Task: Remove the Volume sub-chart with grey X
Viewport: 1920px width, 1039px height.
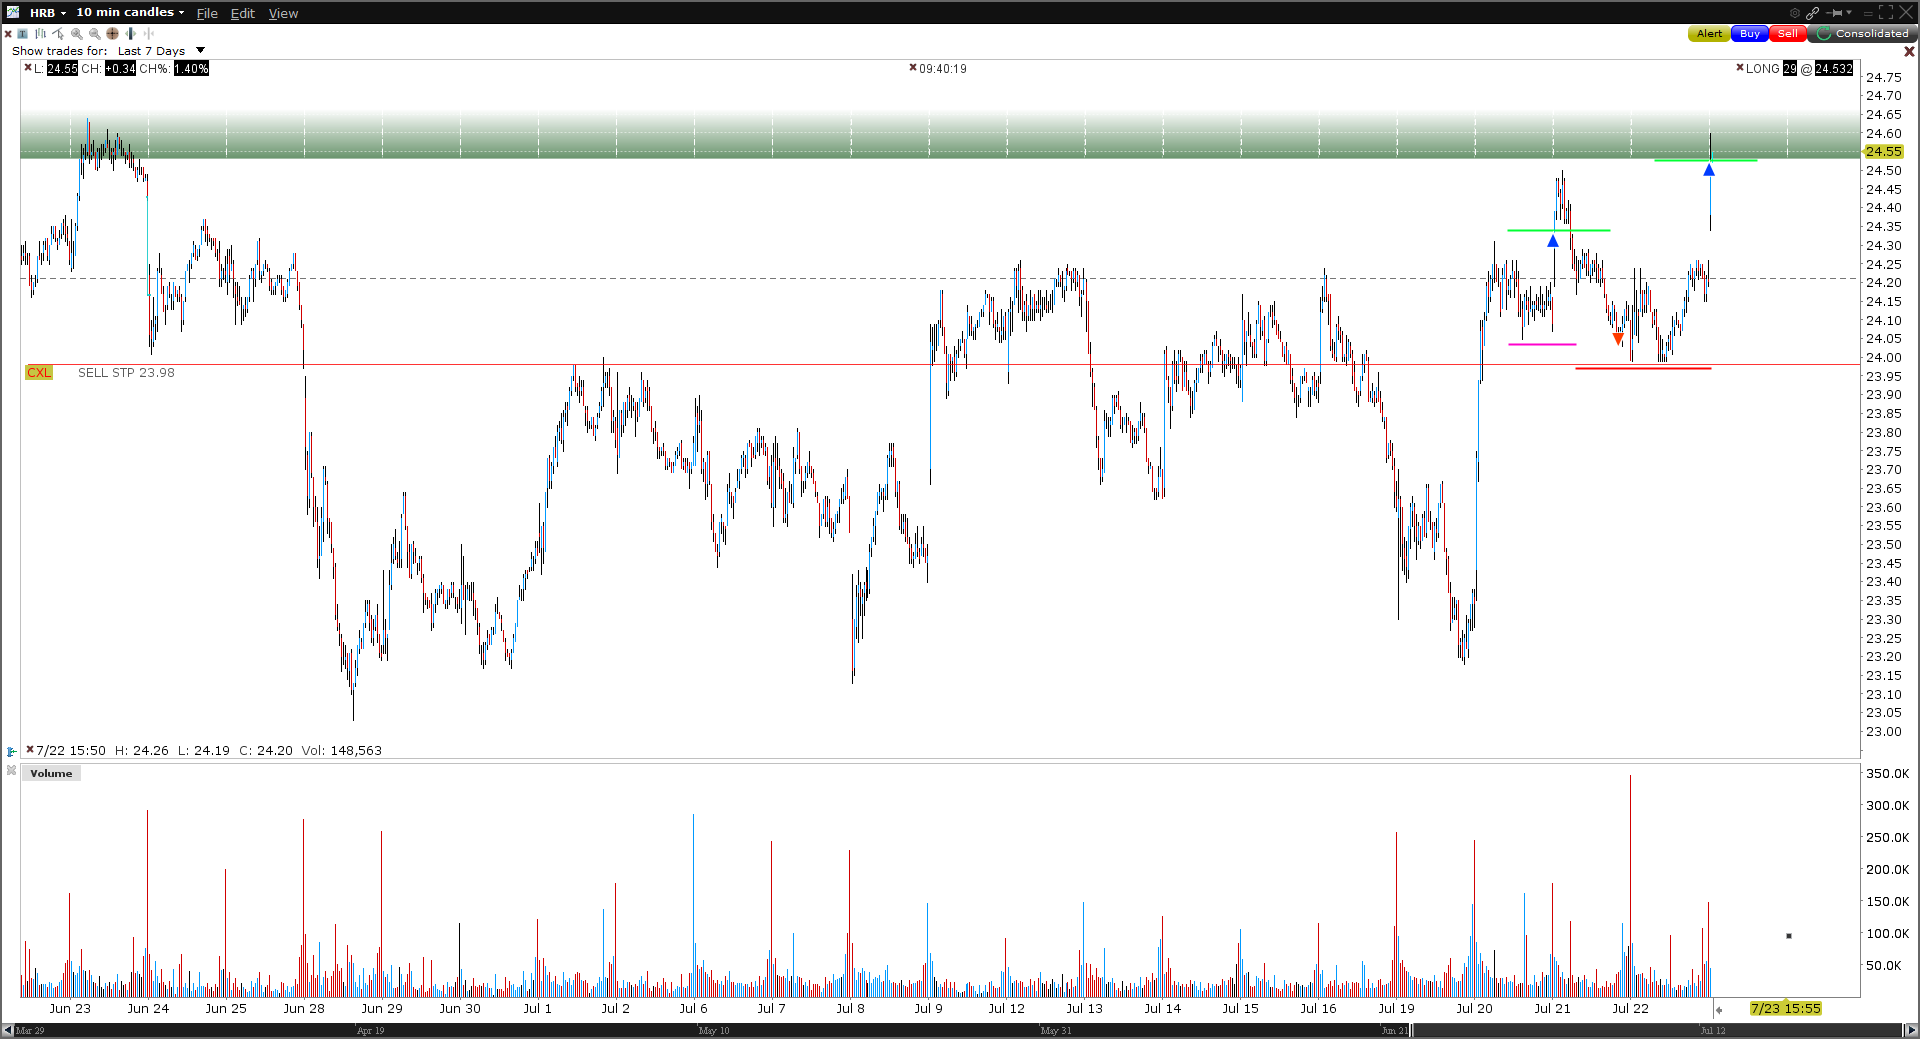Action: [11, 771]
